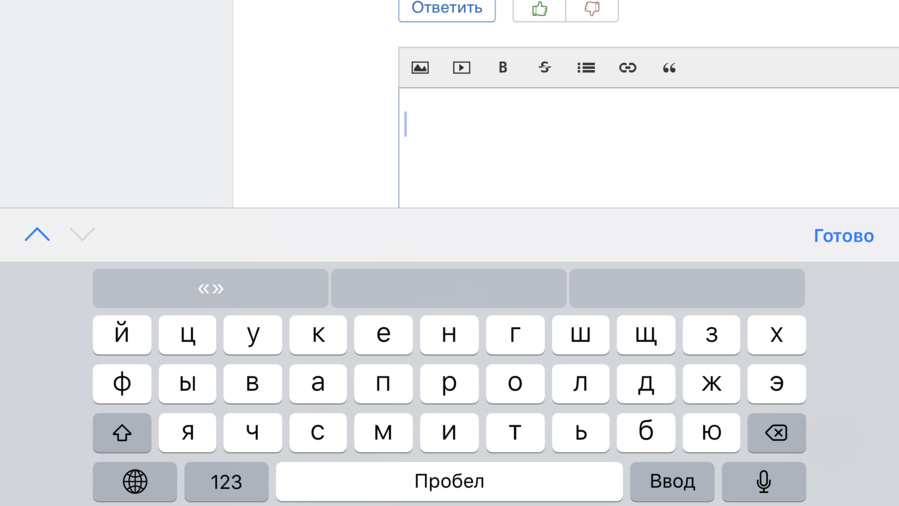
Task: Choose the «» suggestion in the prediction bar
Action: tap(210, 288)
